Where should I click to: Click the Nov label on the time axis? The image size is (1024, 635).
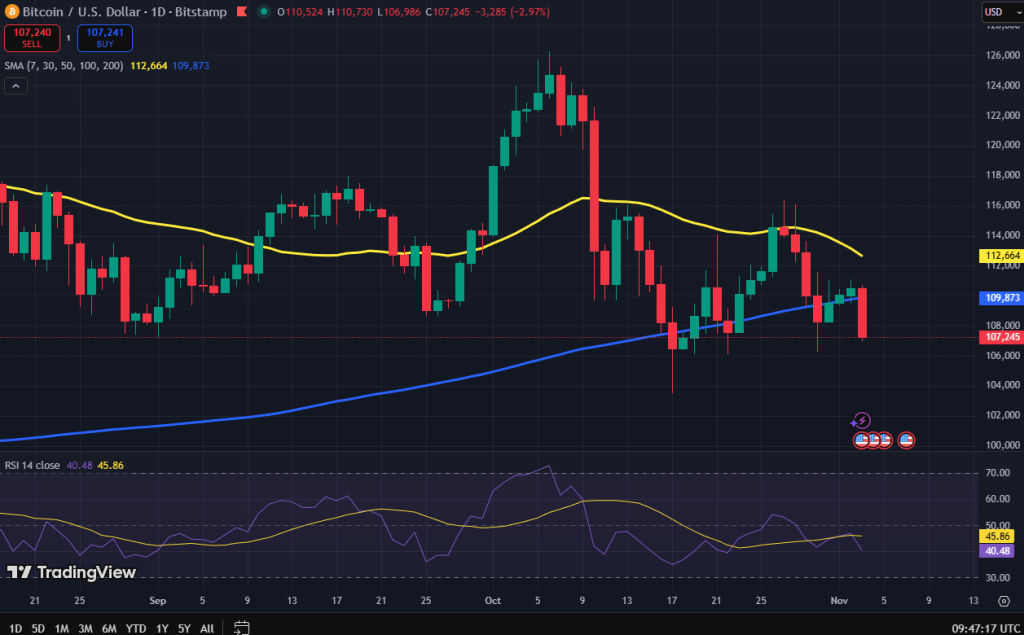[x=839, y=600]
